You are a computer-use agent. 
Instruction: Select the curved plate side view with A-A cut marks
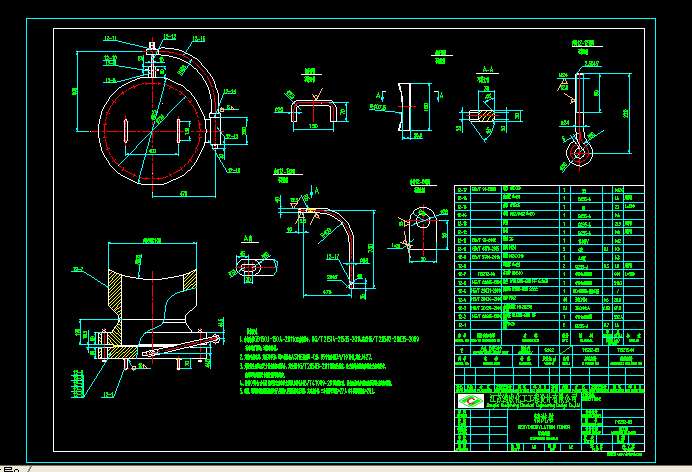406,107
